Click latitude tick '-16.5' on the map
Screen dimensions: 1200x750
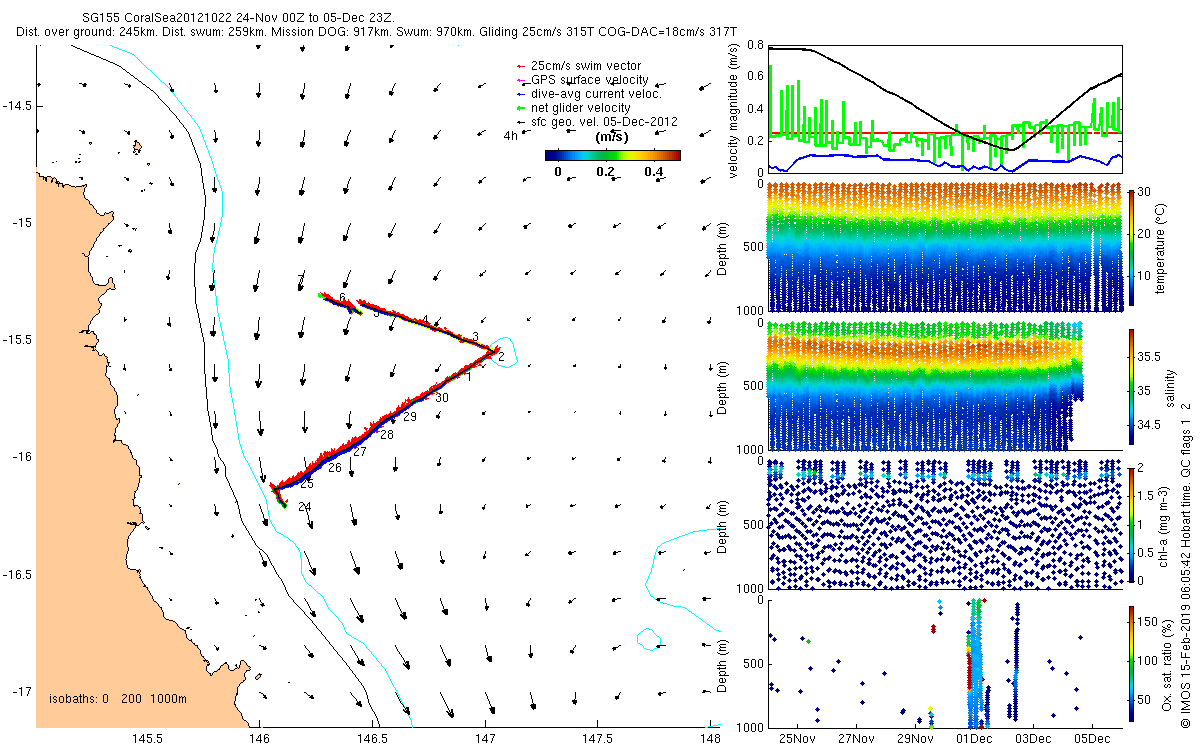(18, 575)
